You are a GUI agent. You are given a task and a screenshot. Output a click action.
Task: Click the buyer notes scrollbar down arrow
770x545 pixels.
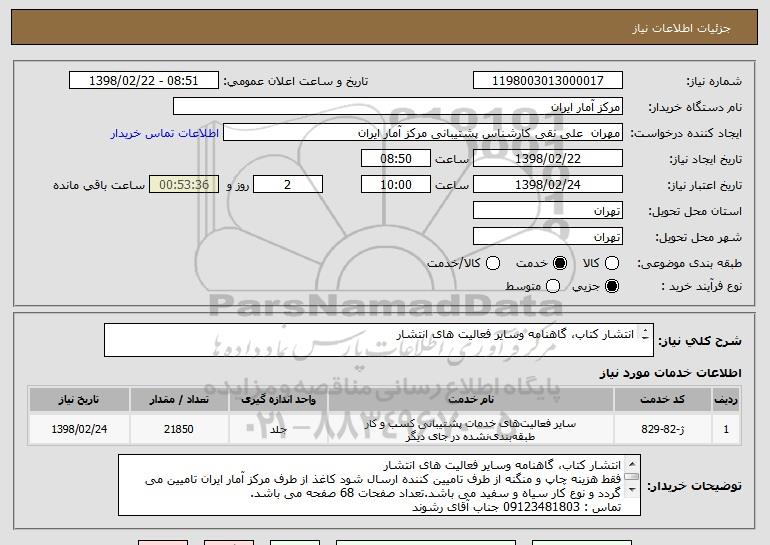coord(632,490)
